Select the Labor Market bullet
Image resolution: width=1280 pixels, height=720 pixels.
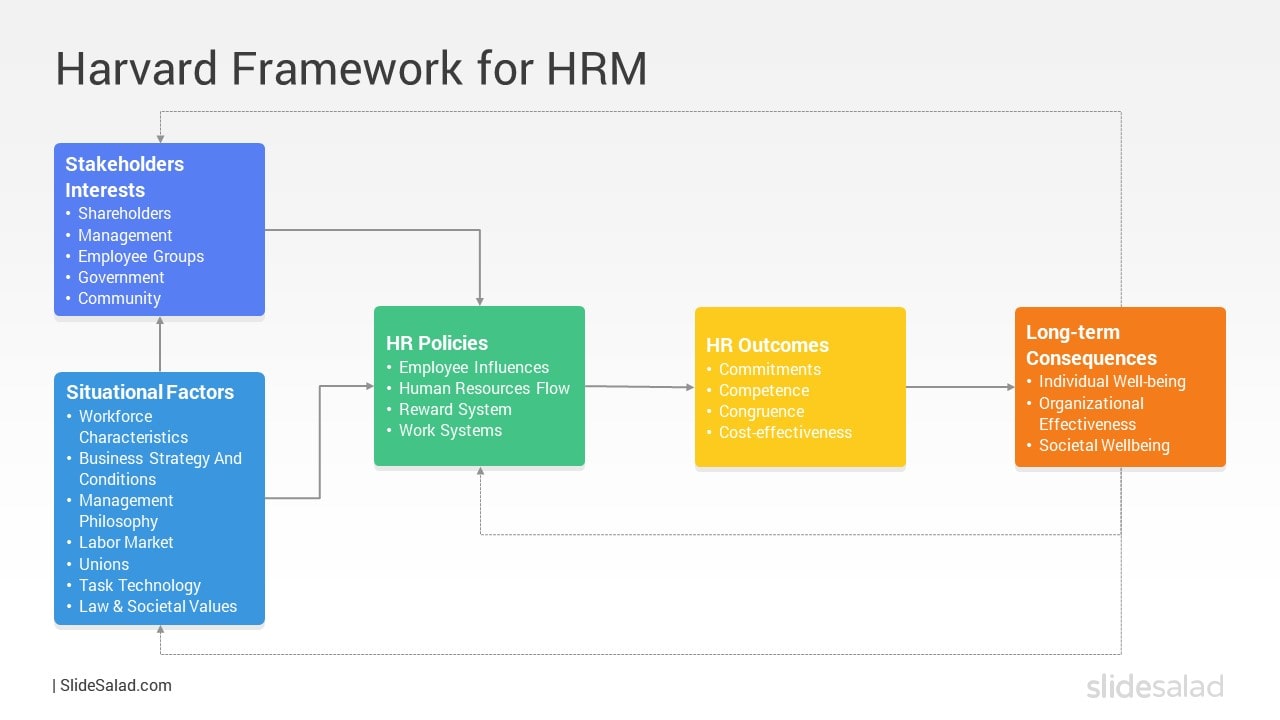coord(126,543)
